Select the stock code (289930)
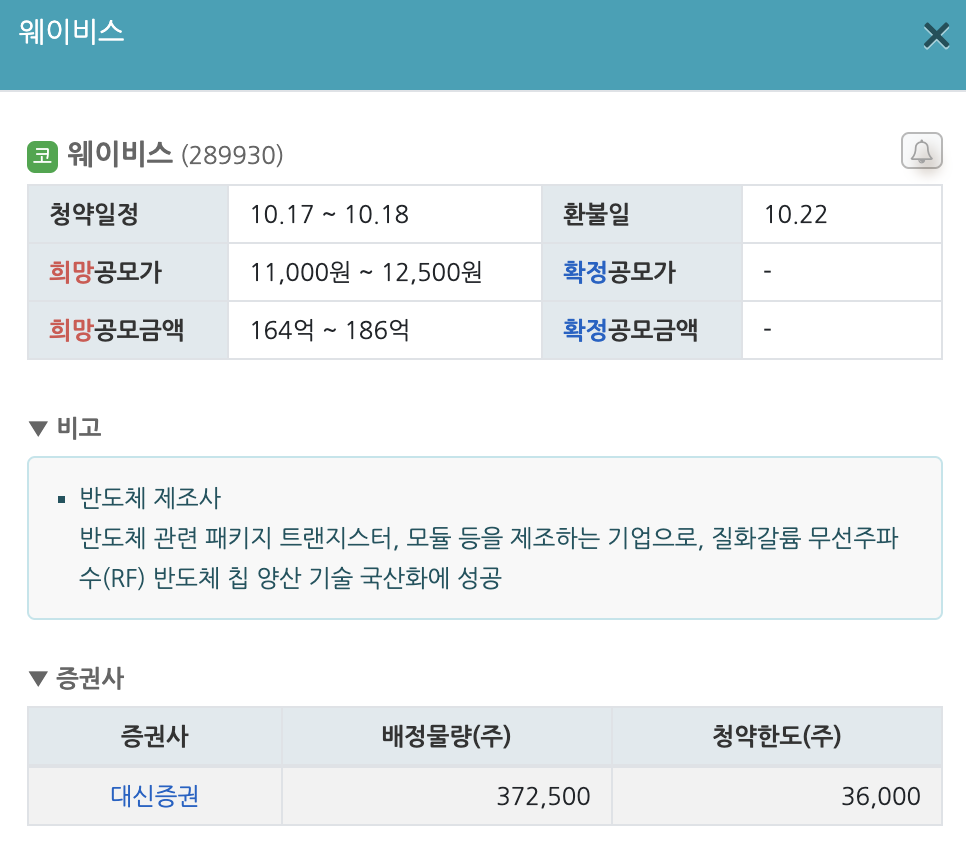The width and height of the screenshot is (966, 844). tap(232, 155)
